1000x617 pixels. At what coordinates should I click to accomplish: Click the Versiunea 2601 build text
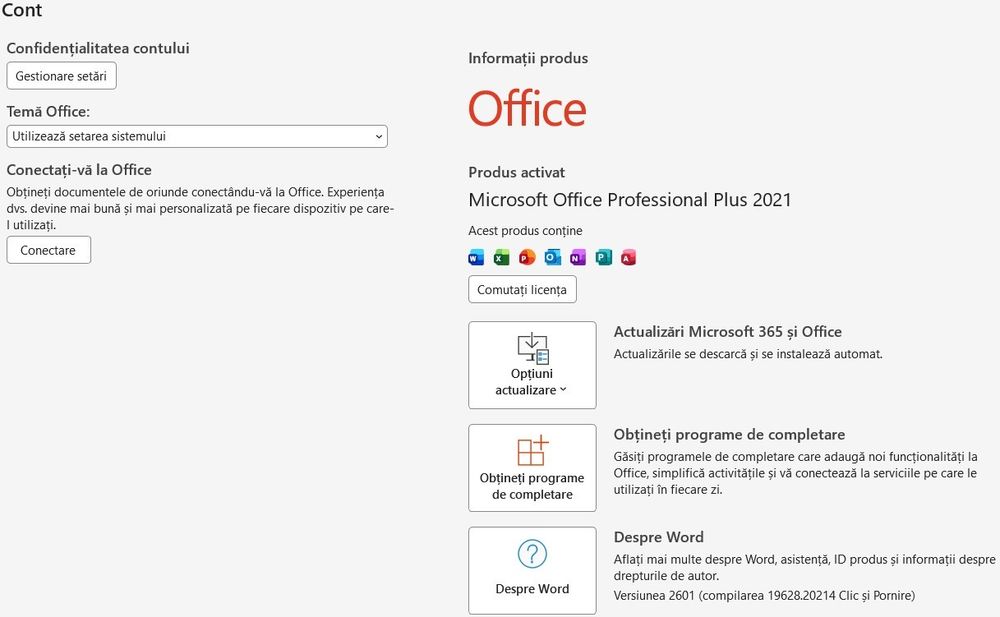click(764, 596)
